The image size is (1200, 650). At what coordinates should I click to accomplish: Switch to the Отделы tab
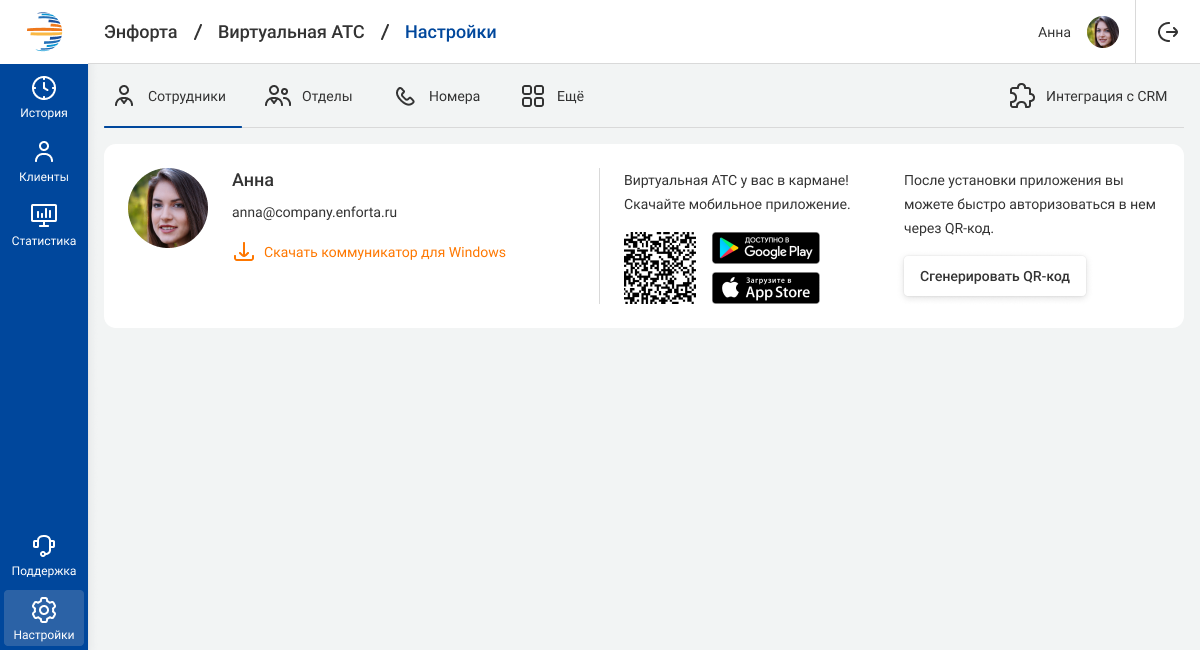[x=309, y=97]
